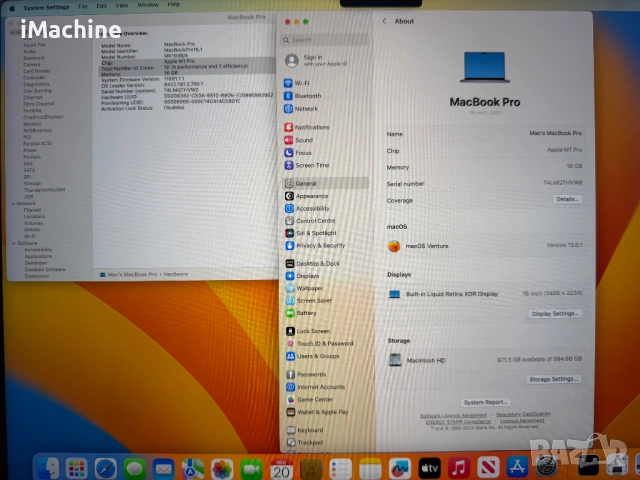Open the Help menu

[x=173, y=4]
